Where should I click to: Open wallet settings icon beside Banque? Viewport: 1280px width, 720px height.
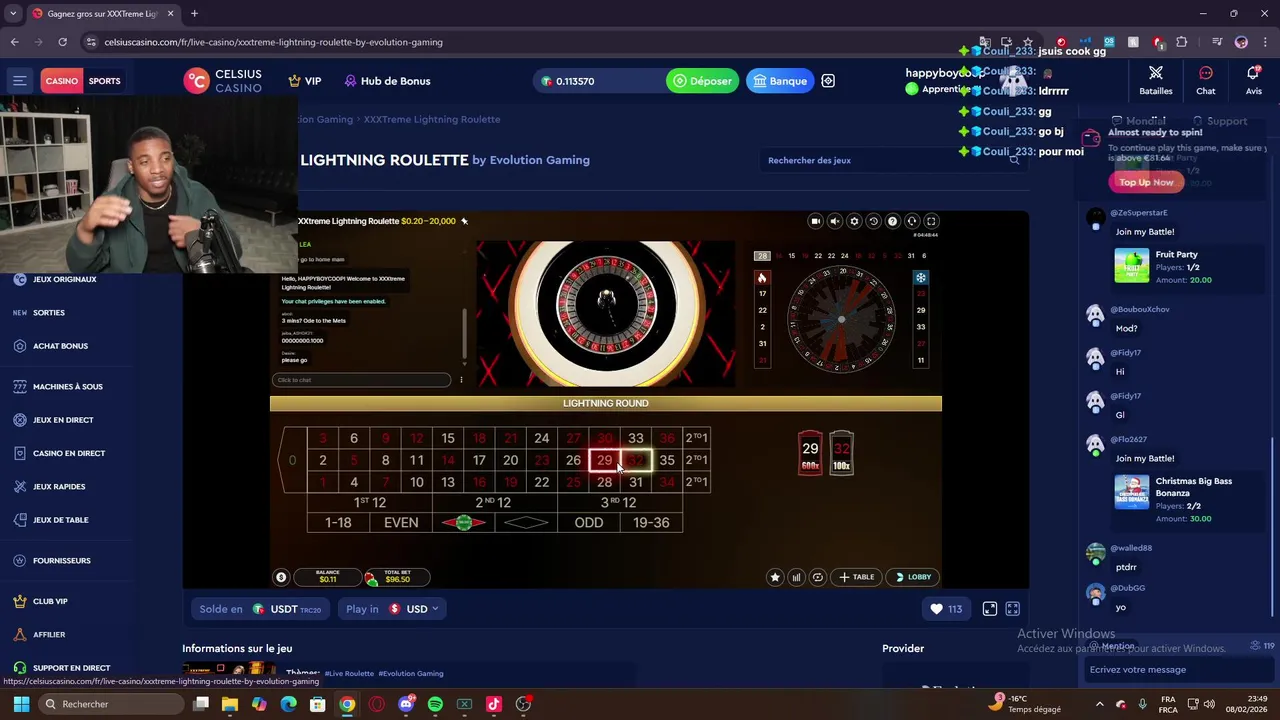[828, 81]
